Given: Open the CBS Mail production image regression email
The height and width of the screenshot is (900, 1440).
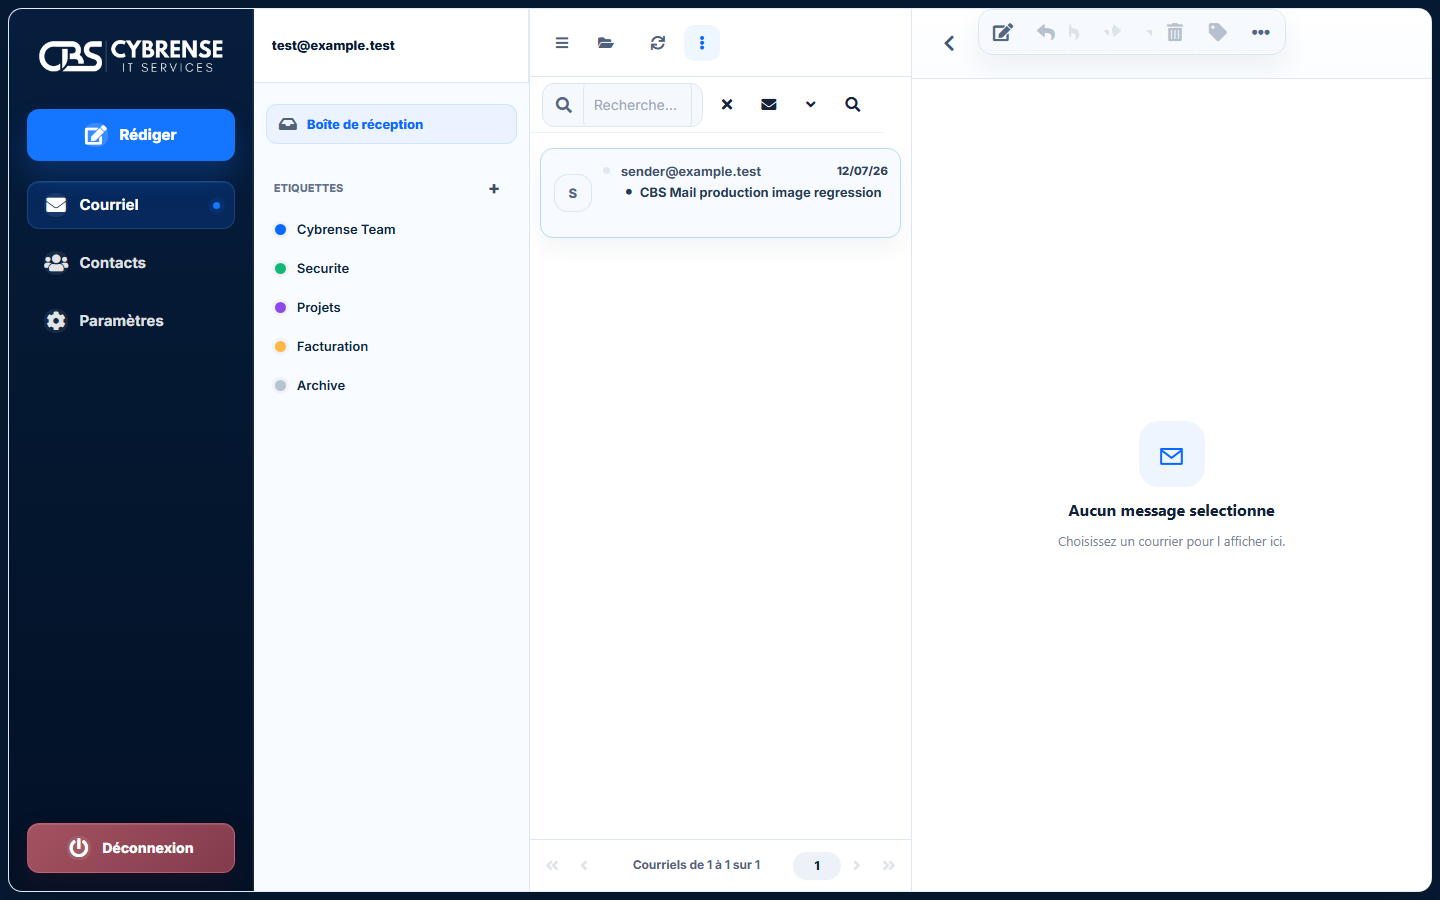Looking at the screenshot, I should pyautogui.click(x=720, y=193).
